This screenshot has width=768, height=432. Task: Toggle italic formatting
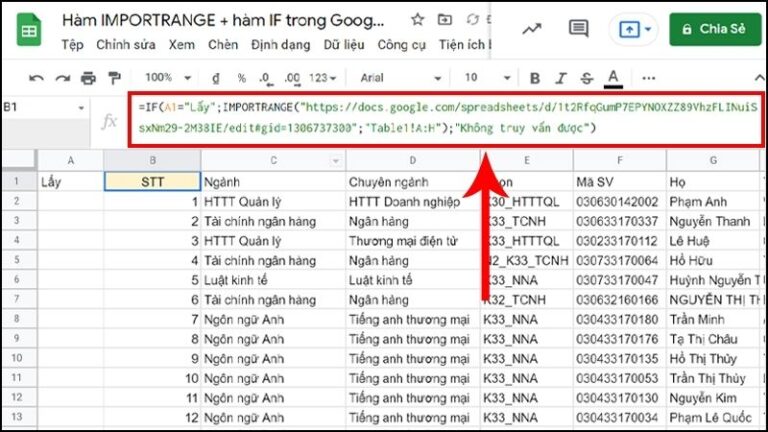(x=561, y=78)
